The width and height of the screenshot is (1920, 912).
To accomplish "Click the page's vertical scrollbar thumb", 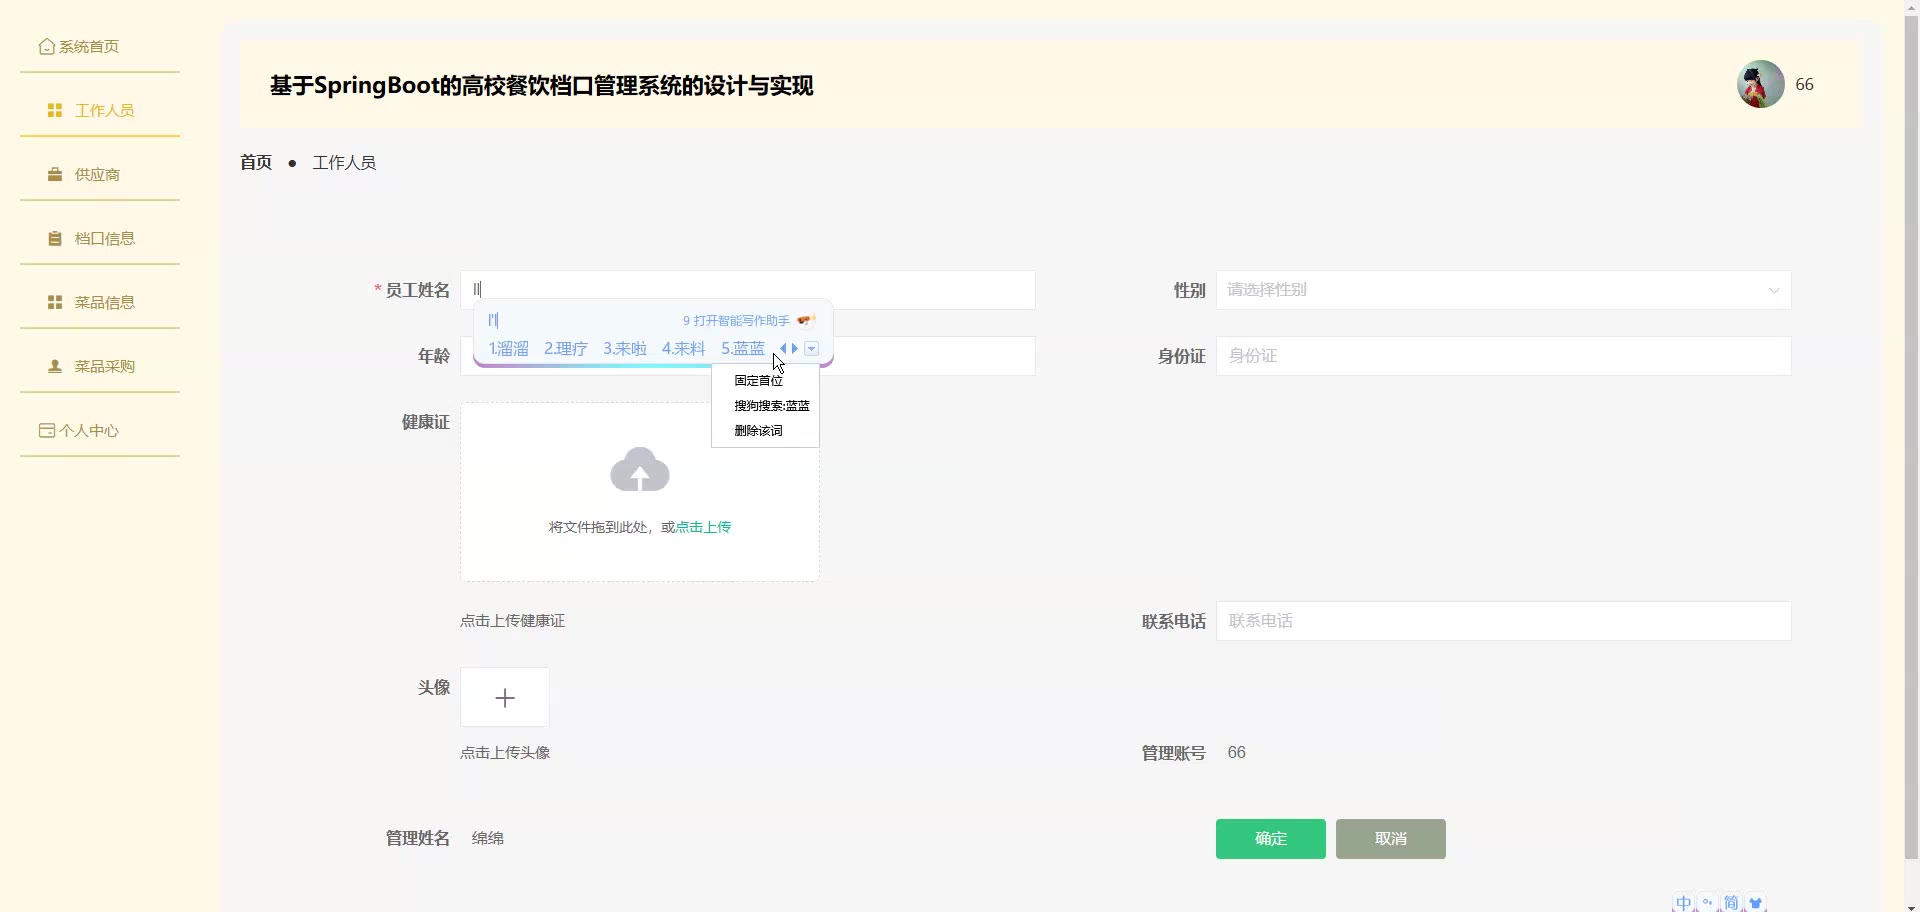I will coord(1912,437).
